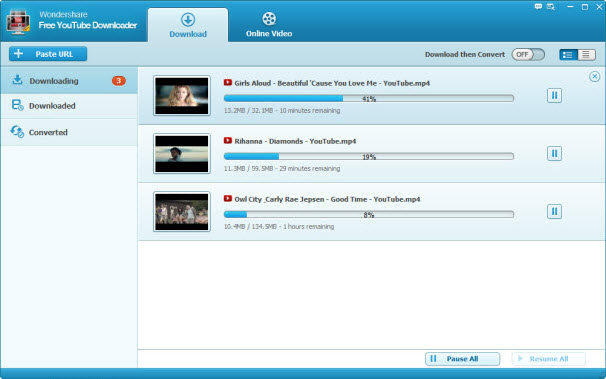
Task: Click the Downloading count badge showing 3
Action: coord(119,81)
